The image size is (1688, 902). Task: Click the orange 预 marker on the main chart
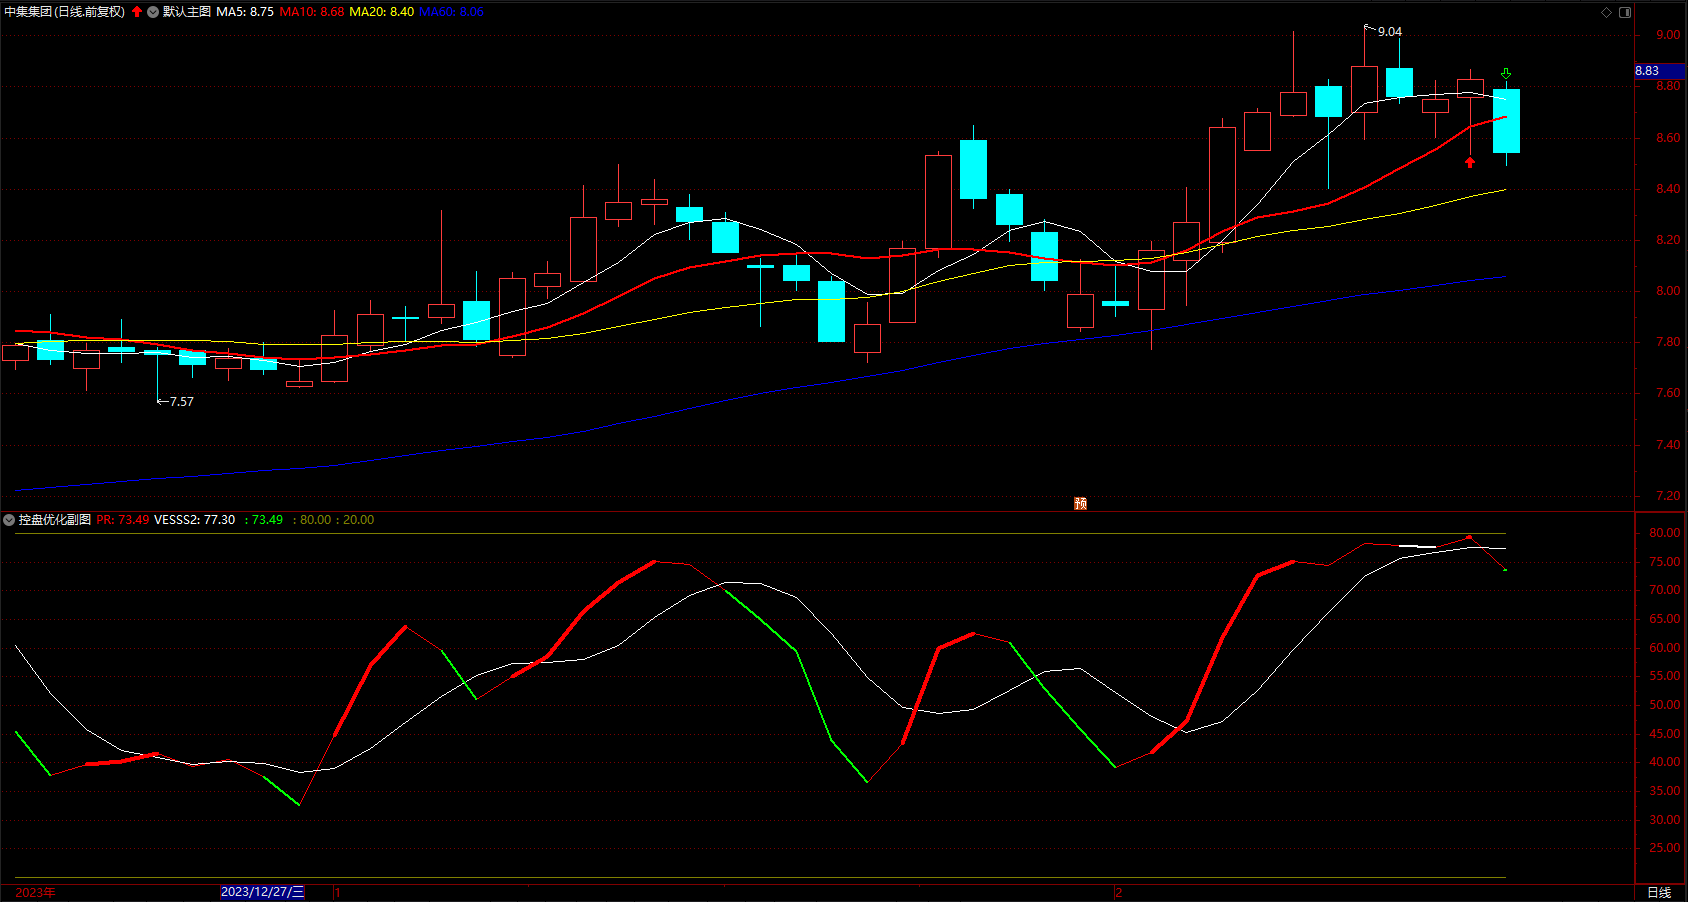[1080, 503]
